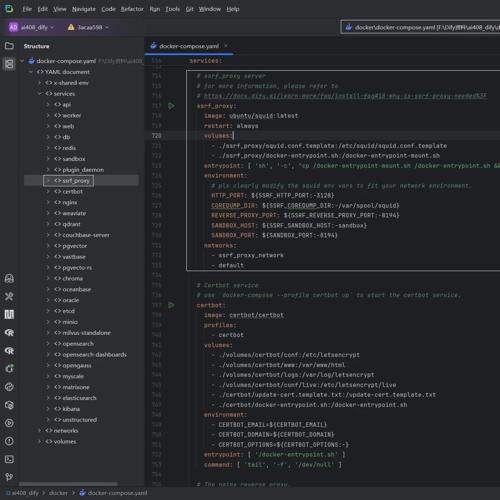Click the striped columns sidebar icon
The width and height of the screenshot is (500, 500).
click(9, 314)
